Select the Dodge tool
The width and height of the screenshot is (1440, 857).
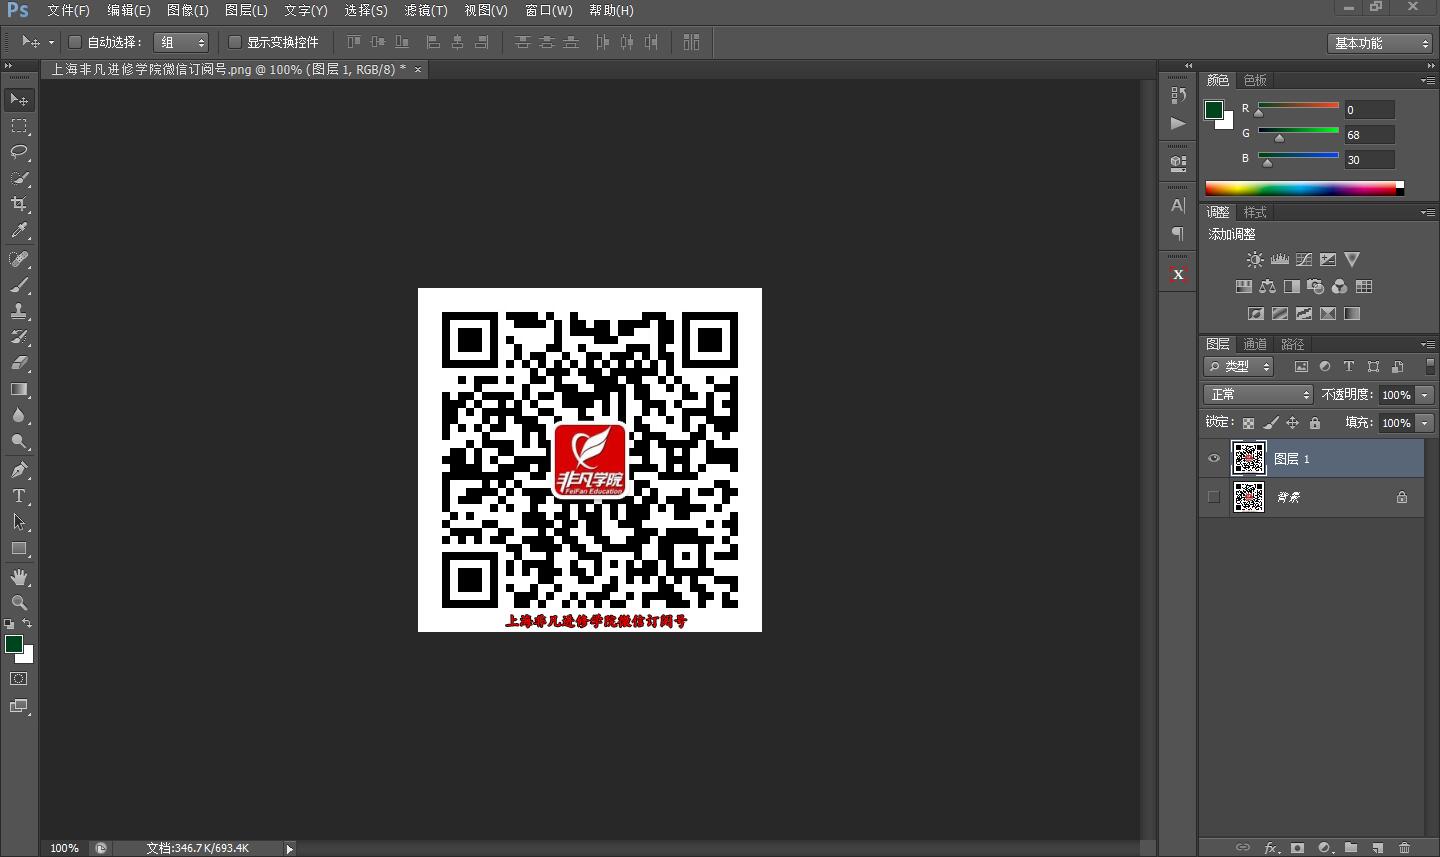pos(19,441)
